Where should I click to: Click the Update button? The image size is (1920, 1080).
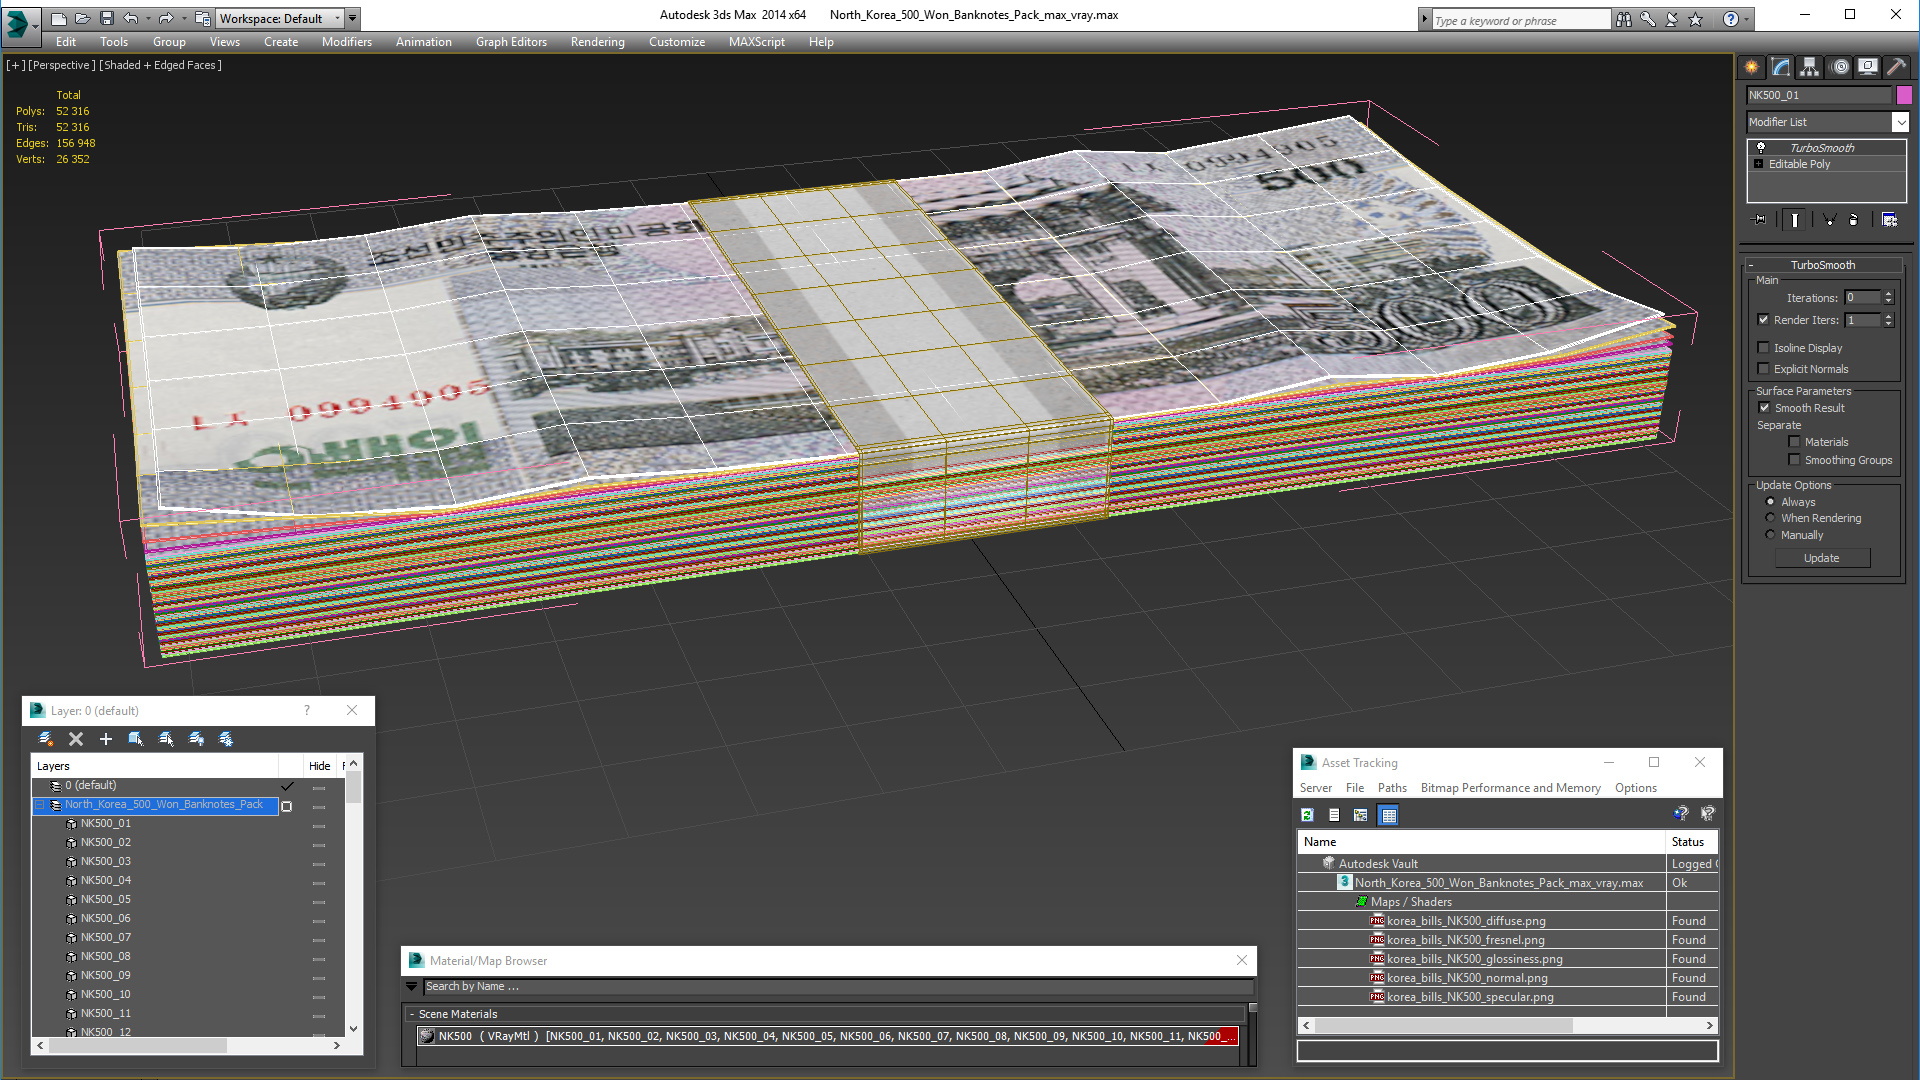tap(1821, 558)
